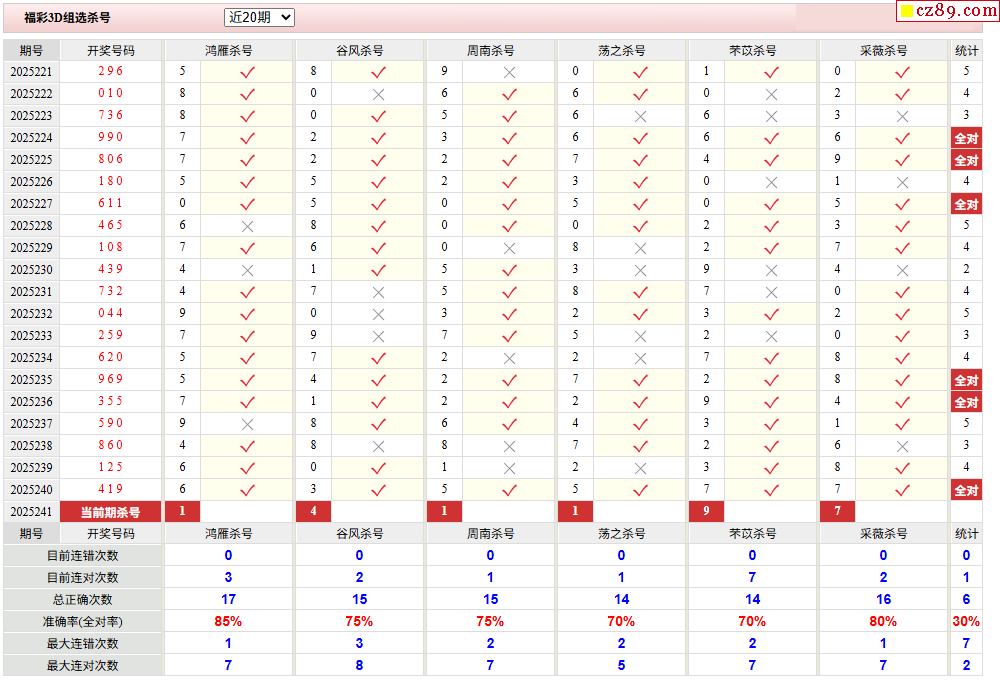
Task: Click the X mark for 周南杀号 in row 2025221
Action: [509, 72]
